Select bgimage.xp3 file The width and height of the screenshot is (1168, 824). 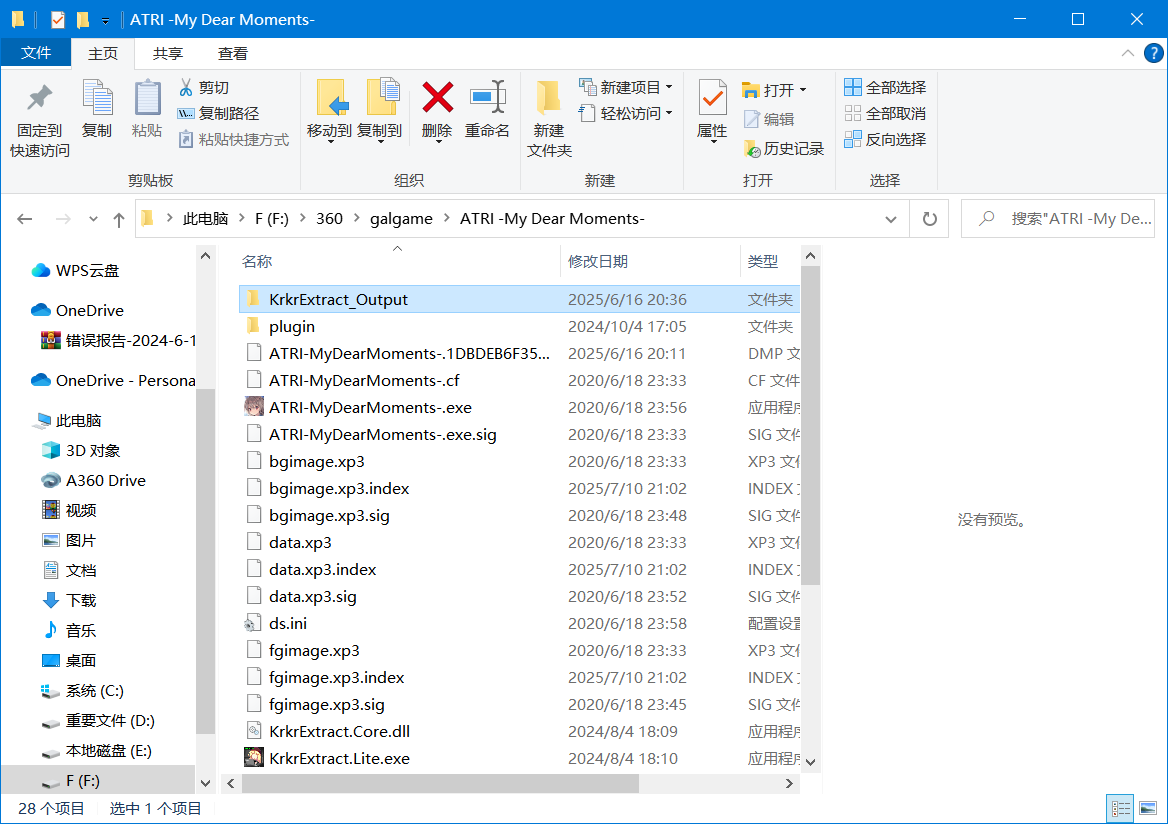click(519, 461)
